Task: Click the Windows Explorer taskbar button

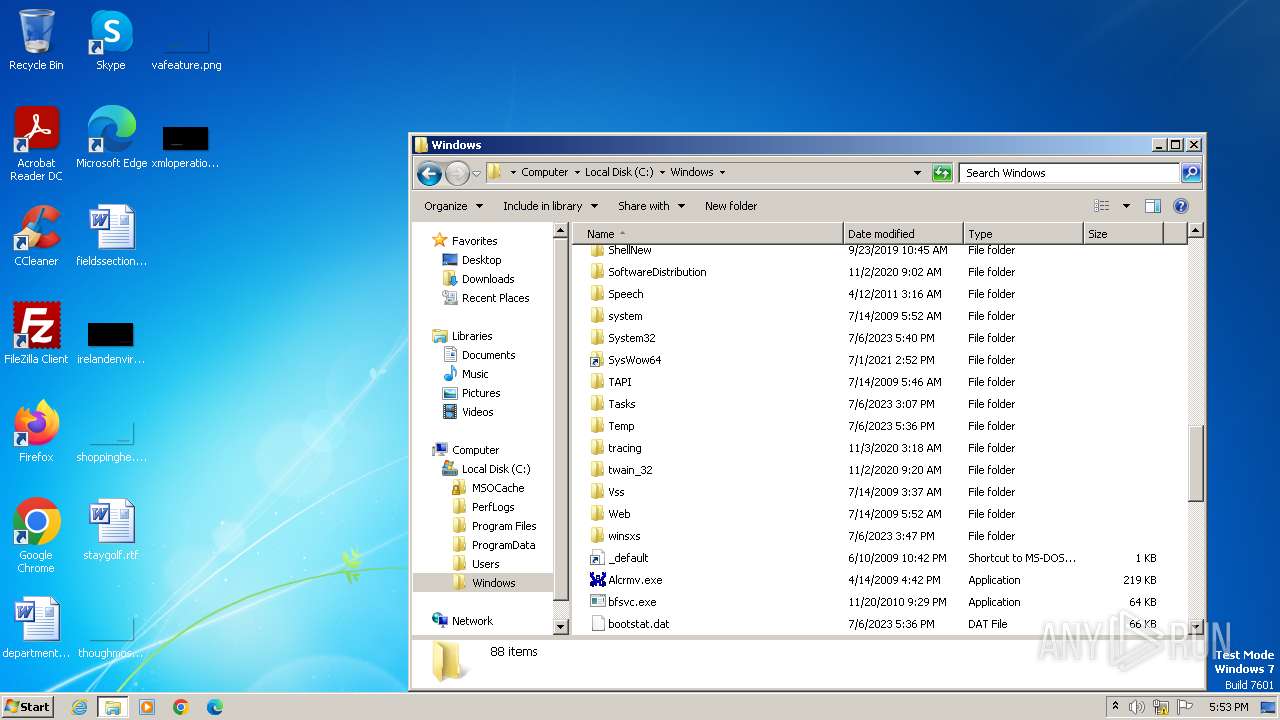Action: 112,707
